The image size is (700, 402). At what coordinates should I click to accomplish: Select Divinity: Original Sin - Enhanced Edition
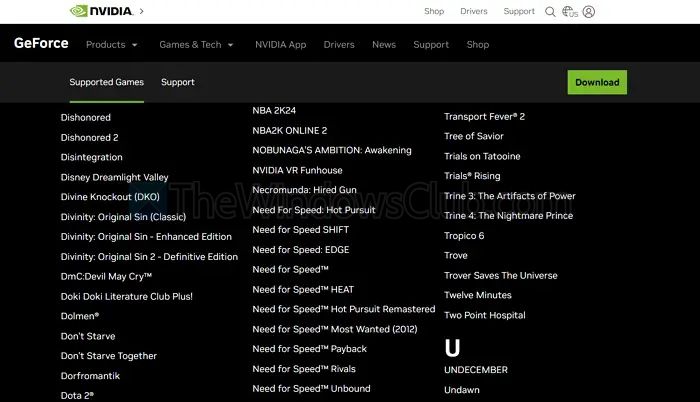tap(146, 237)
